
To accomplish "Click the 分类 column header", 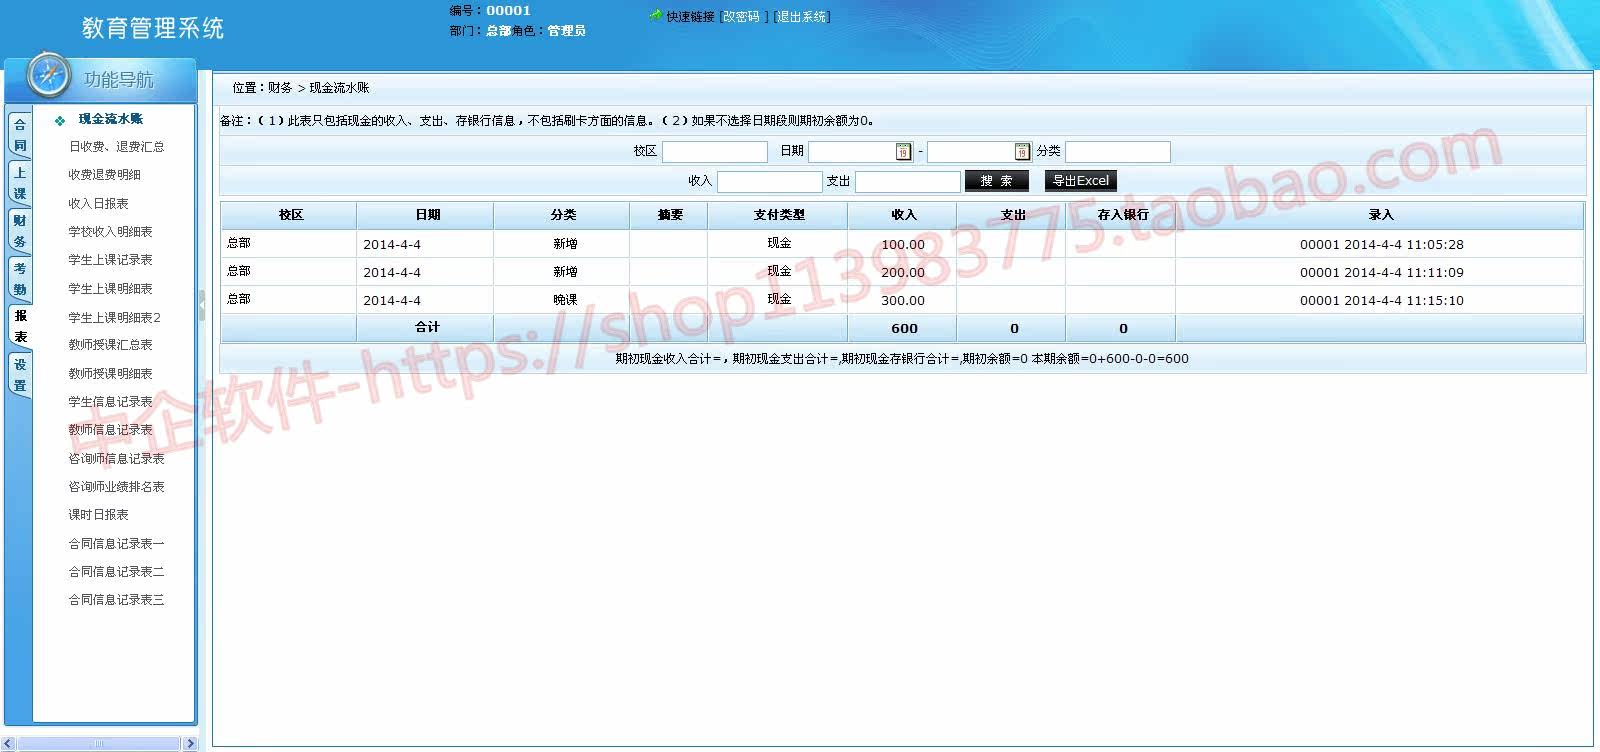I will pos(562,215).
